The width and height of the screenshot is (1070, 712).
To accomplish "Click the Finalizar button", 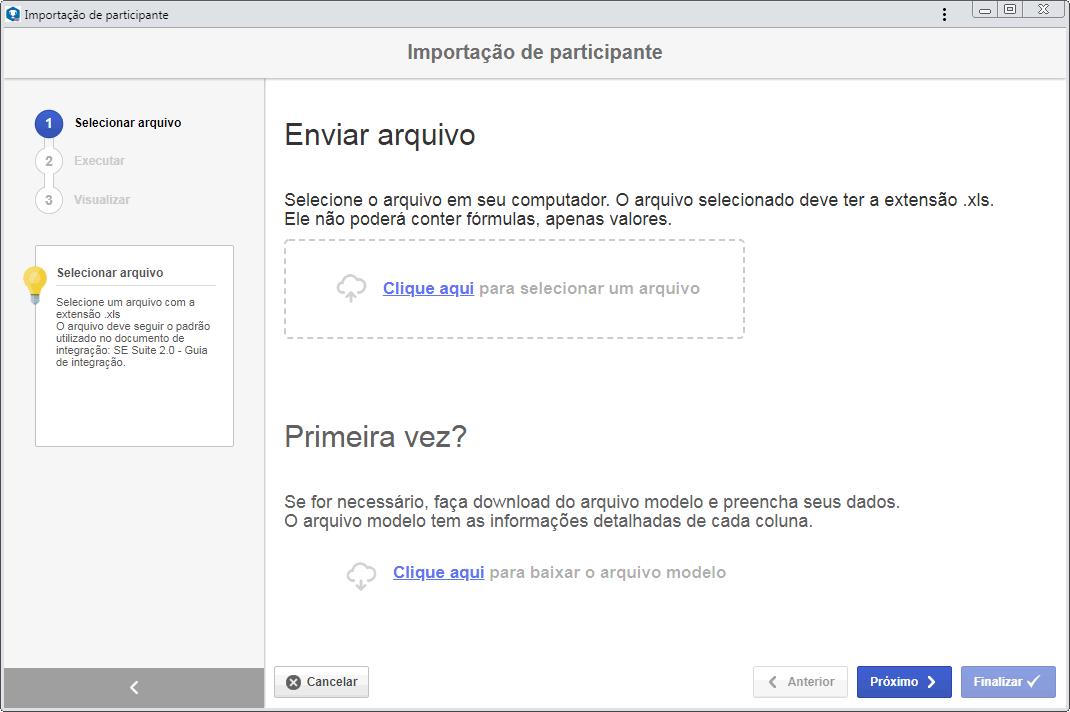I will 1008,682.
